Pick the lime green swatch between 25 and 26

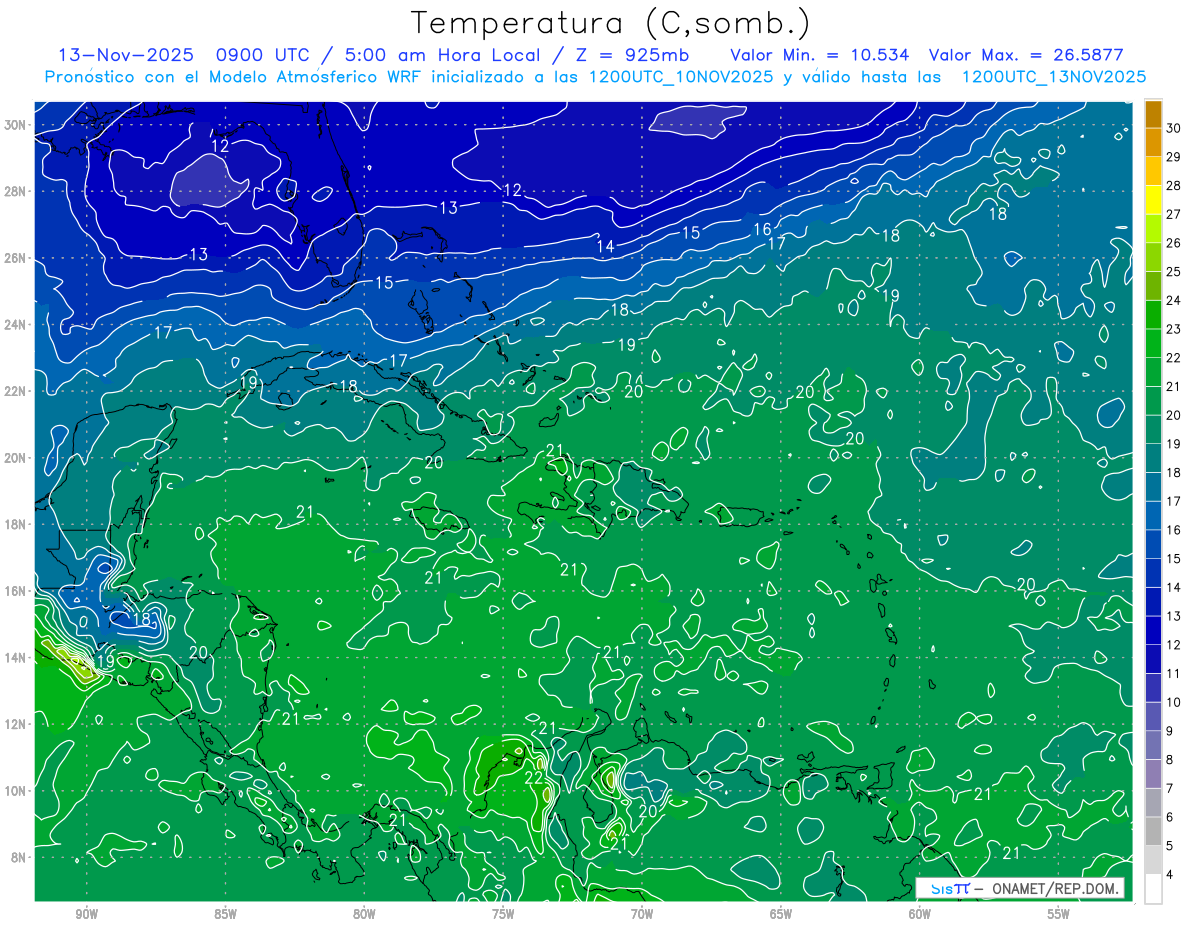(1154, 257)
